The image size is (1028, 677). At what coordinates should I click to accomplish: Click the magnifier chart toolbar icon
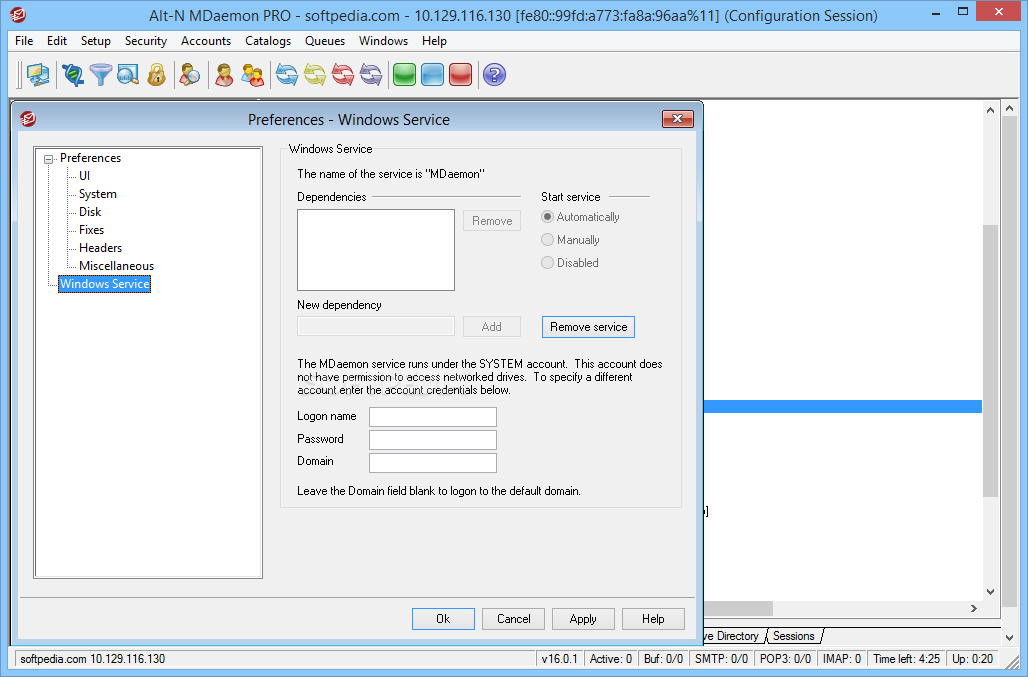coord(128,75)
